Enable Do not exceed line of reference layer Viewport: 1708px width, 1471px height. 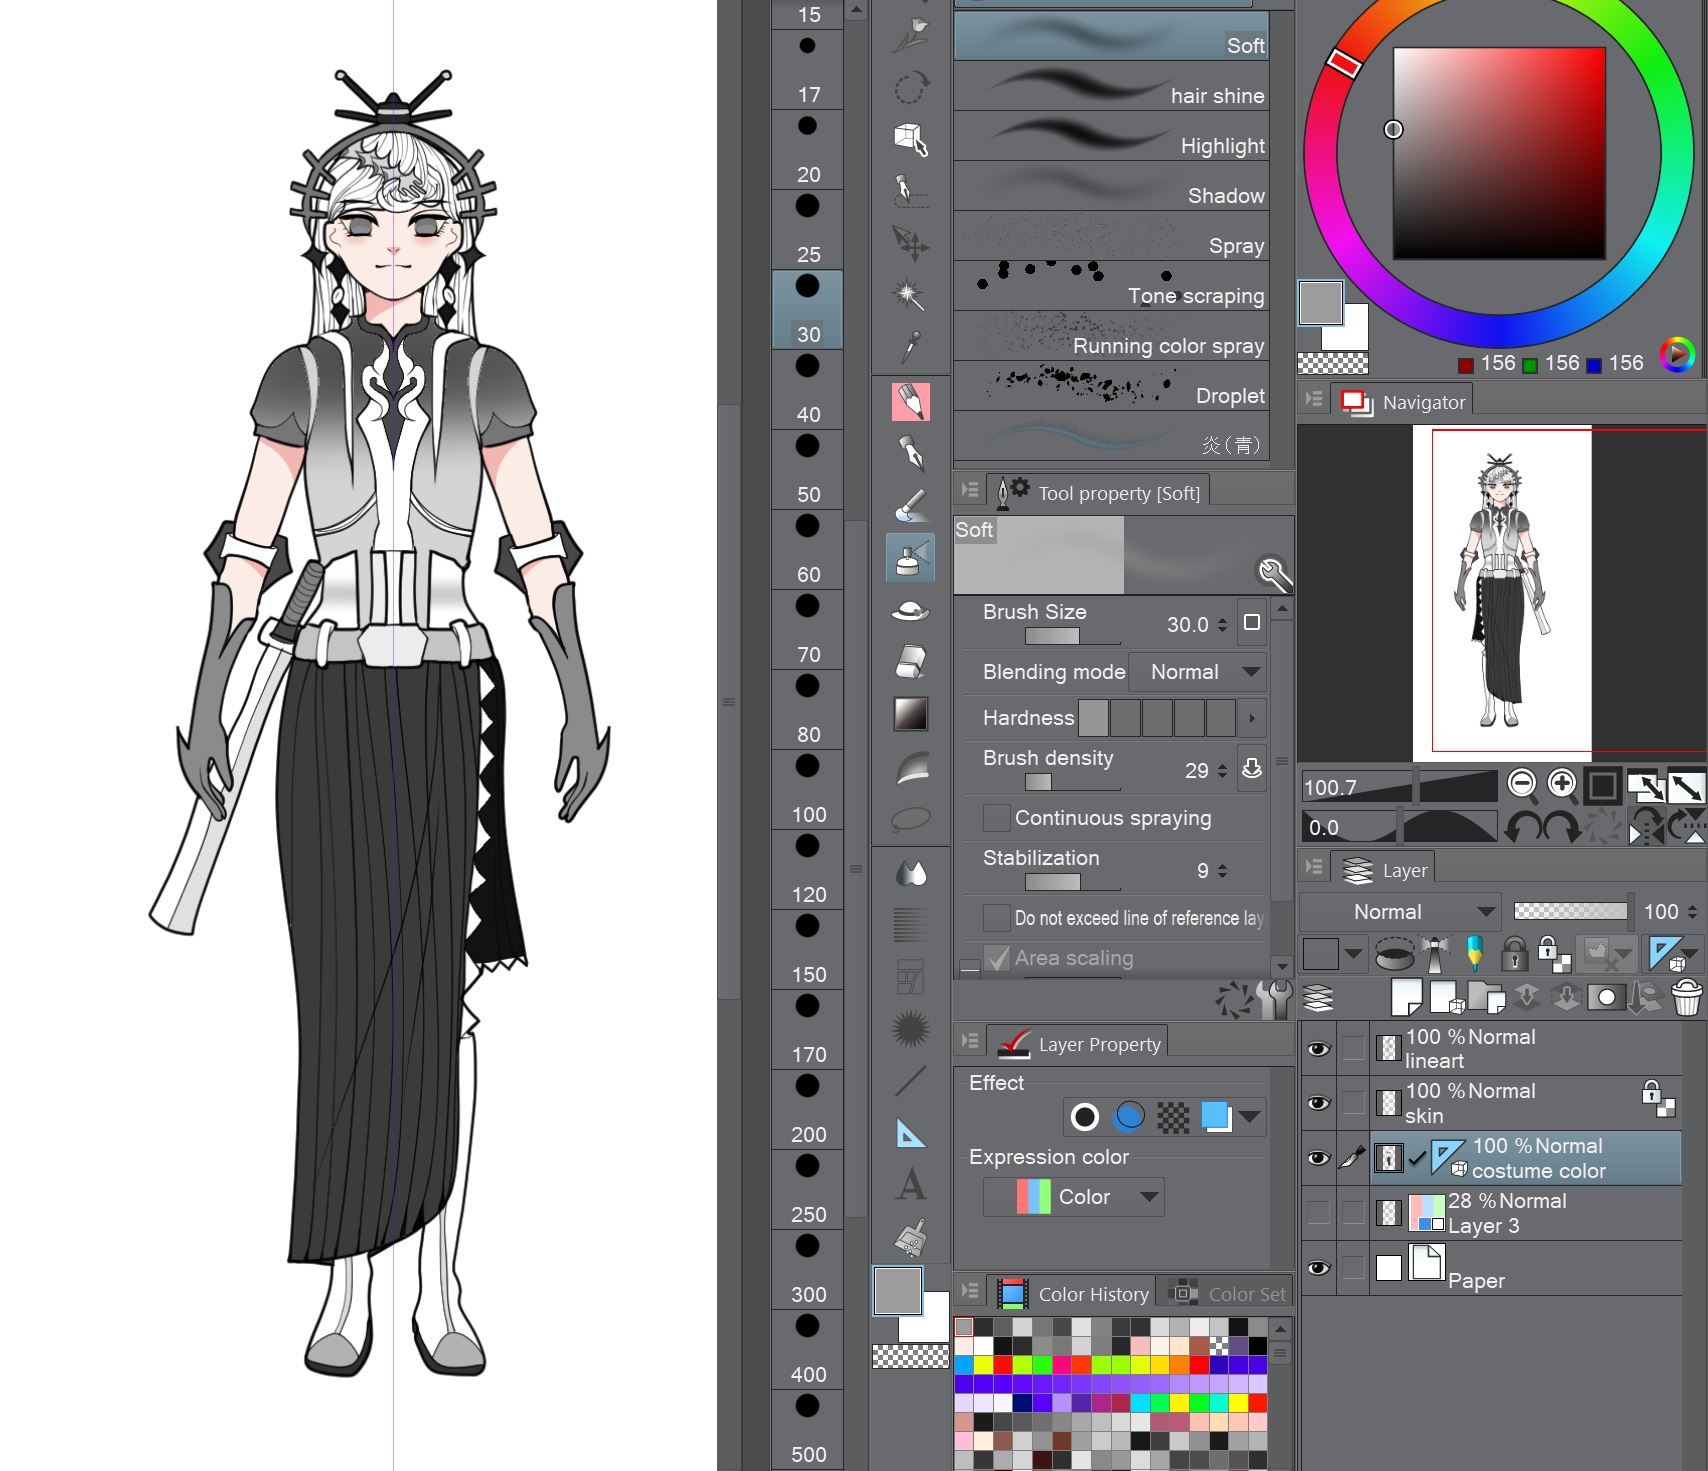[x=996, y=918]
